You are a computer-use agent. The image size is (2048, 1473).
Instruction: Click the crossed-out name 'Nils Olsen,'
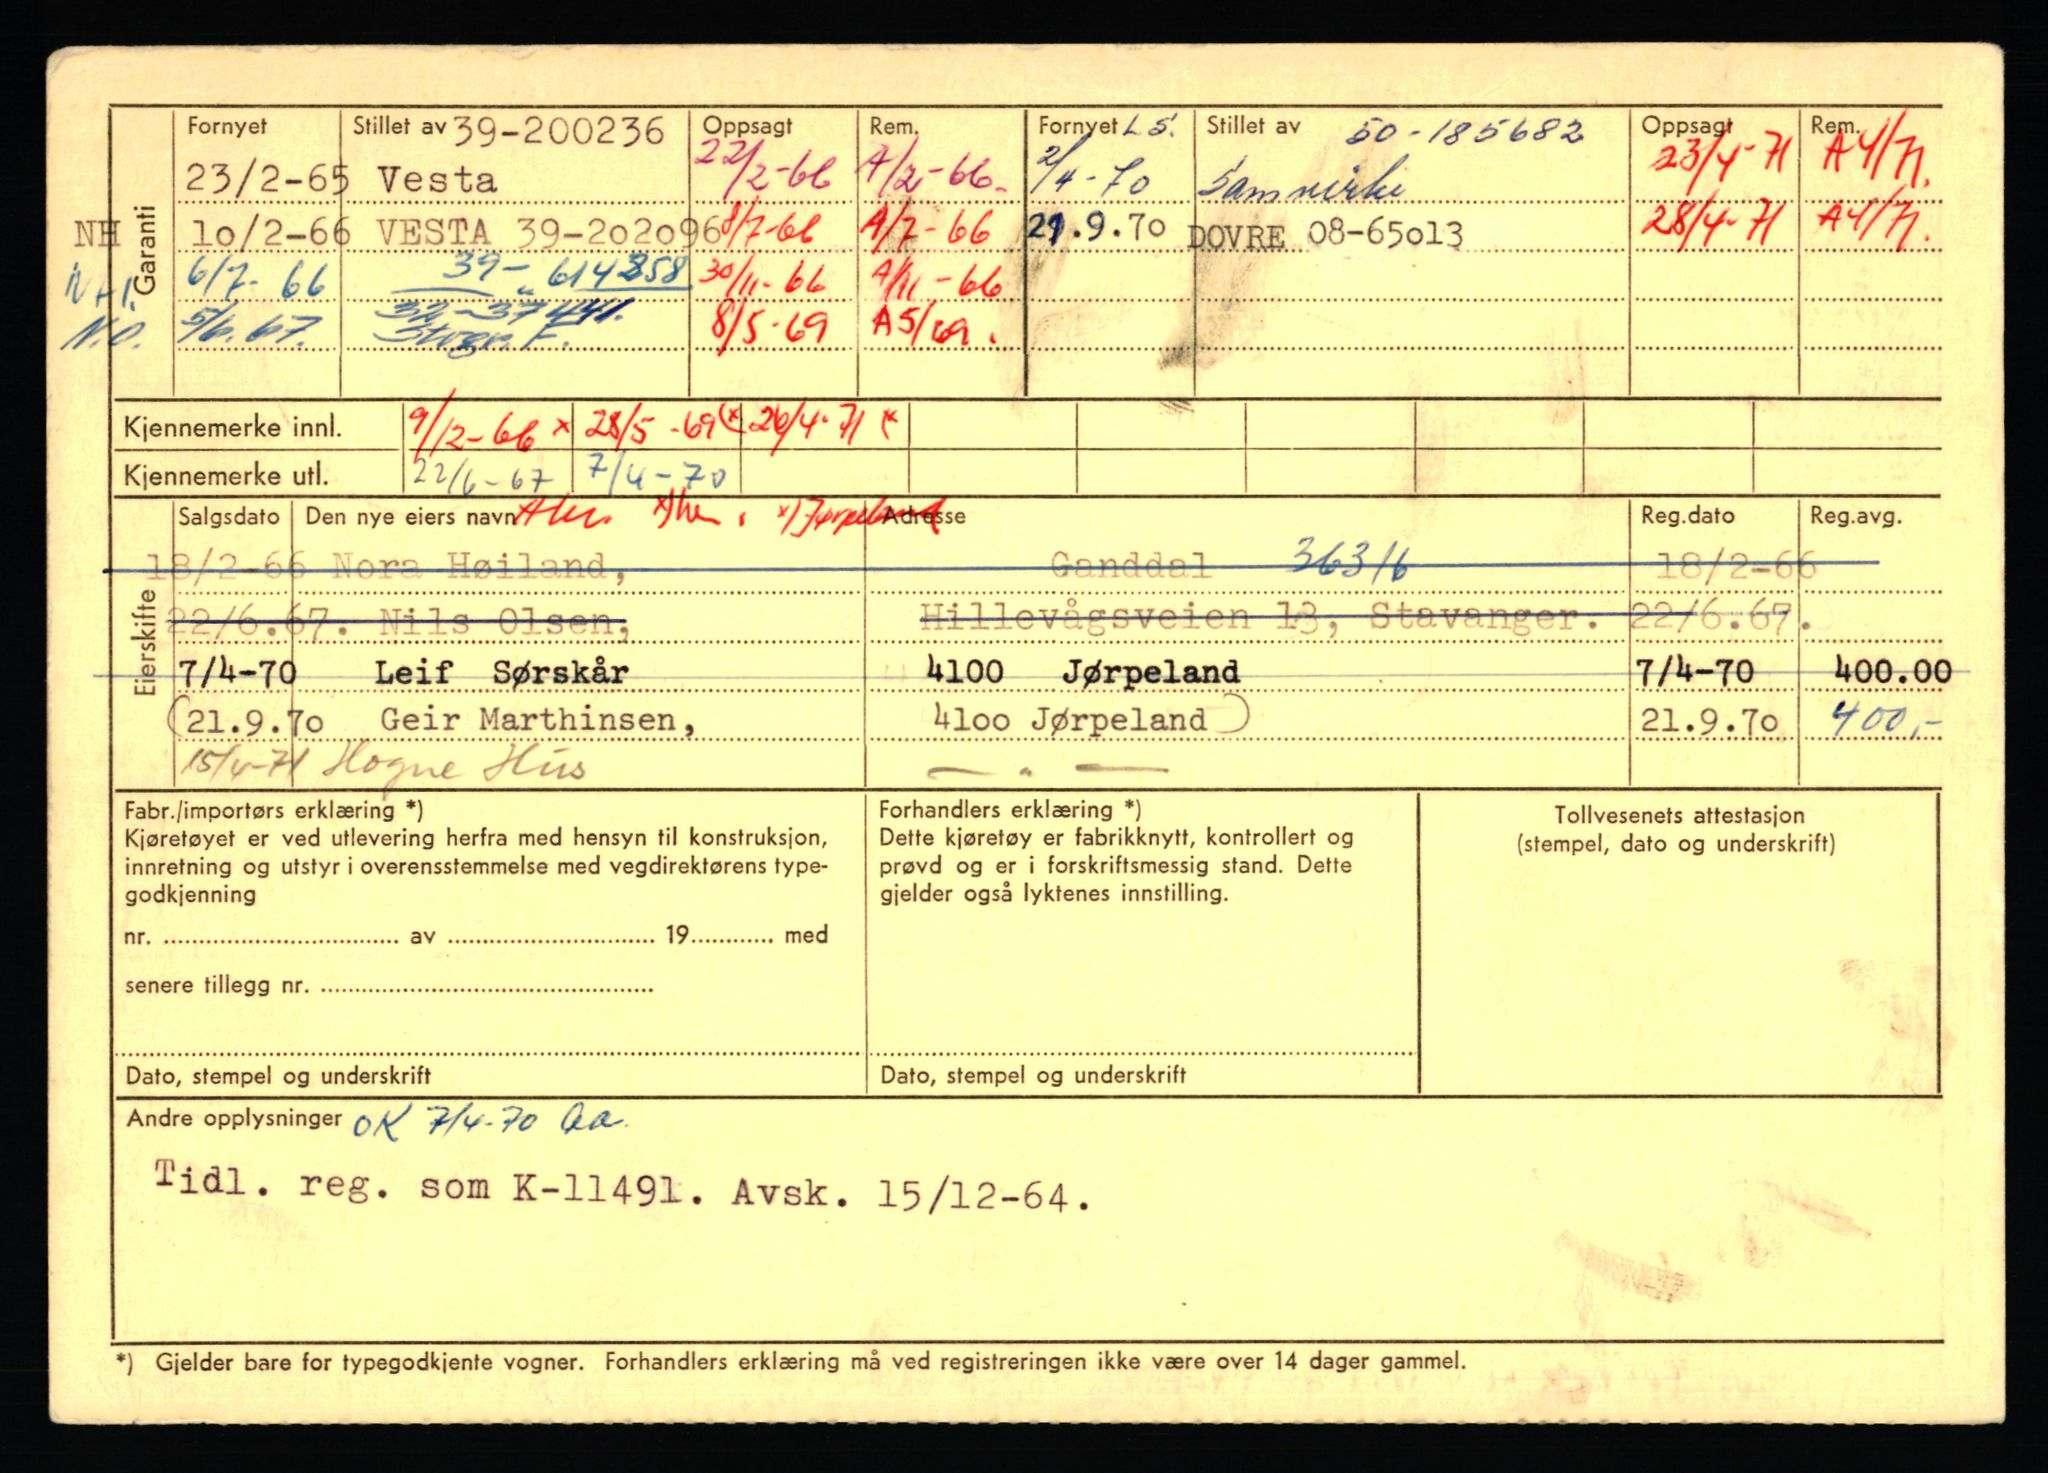[504, 622]
